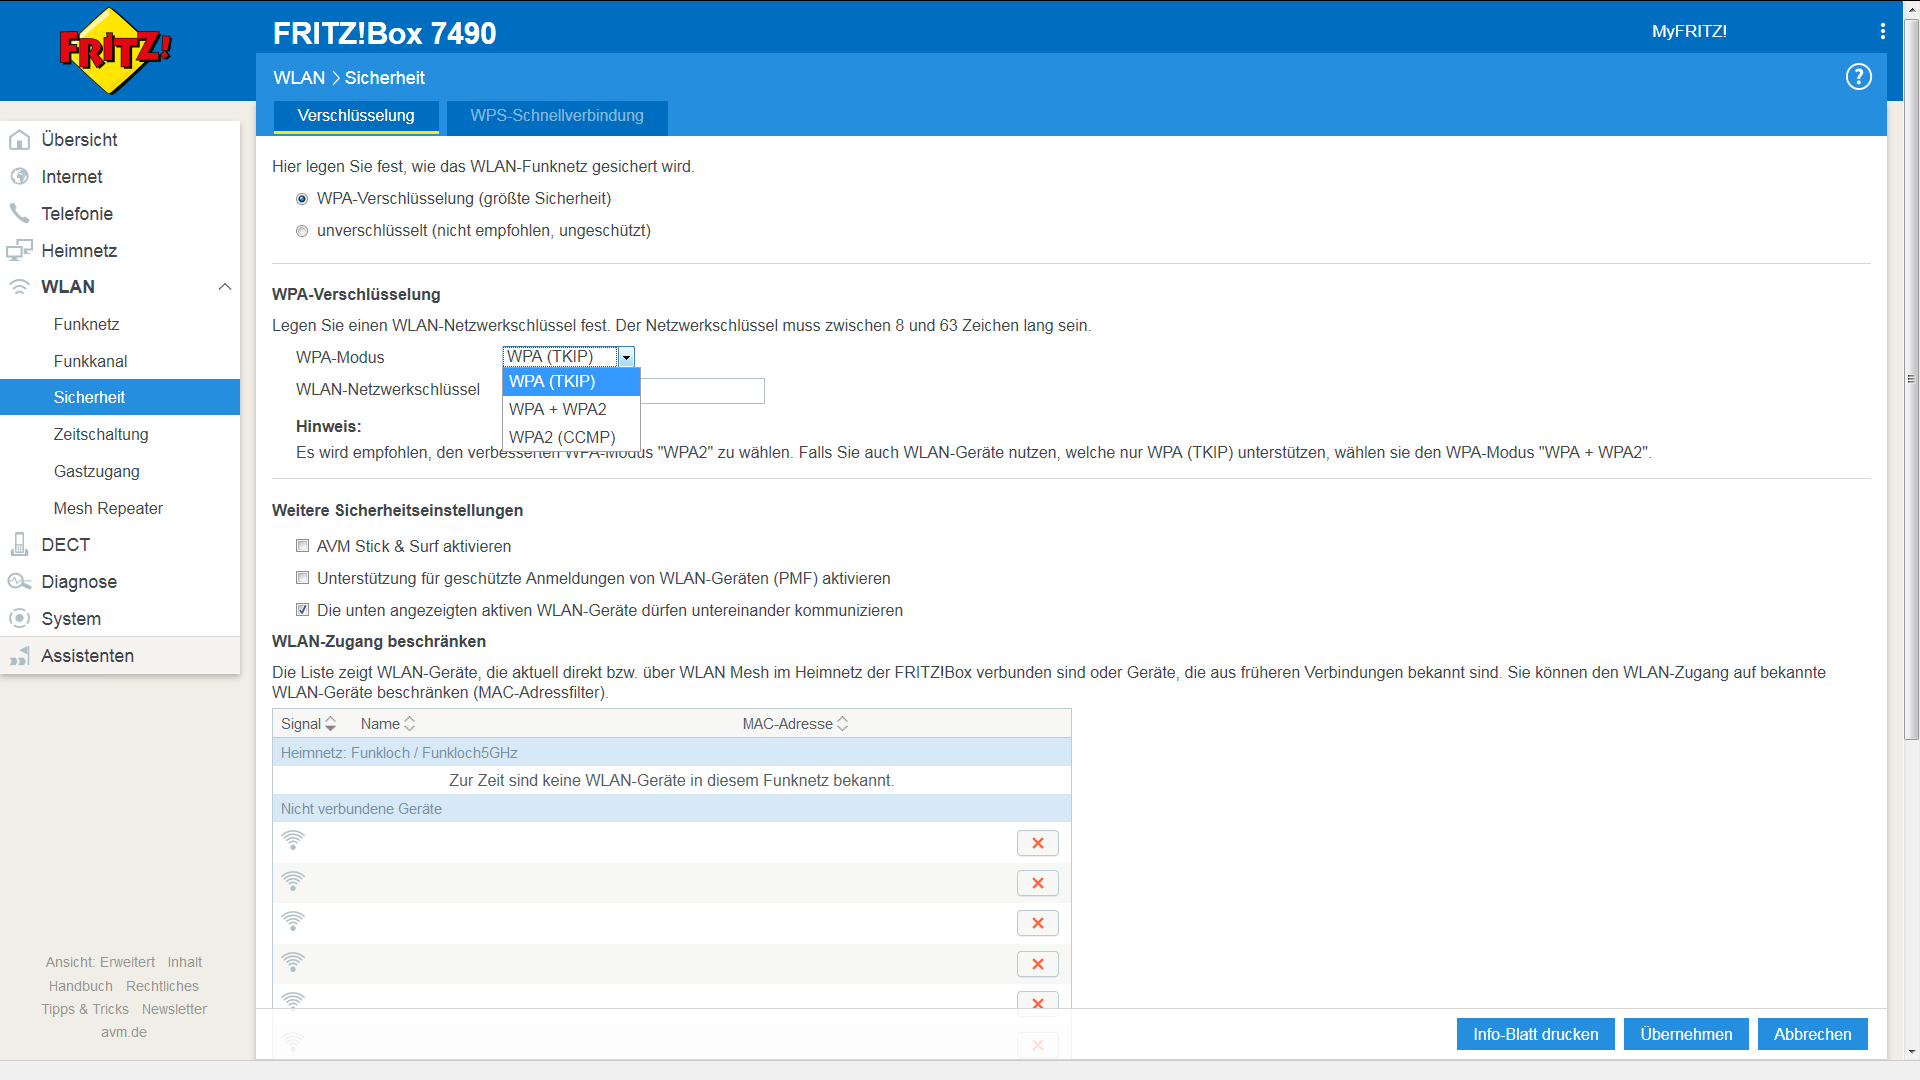Screen dimensions: 1920x1080
Task: Collapse the WLAN sidebar section
Action: point(224,287)
